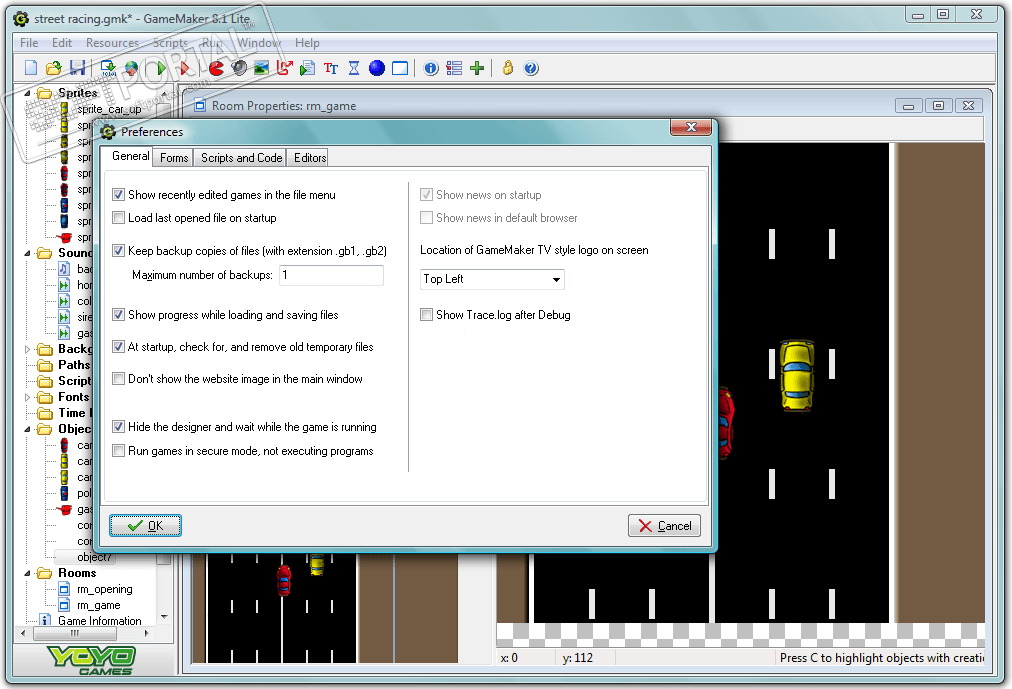This screenshot has height=689, width=1012.
Task: Click the resource tree horizontal scrollbar
Action: click(x=85, y=634)
